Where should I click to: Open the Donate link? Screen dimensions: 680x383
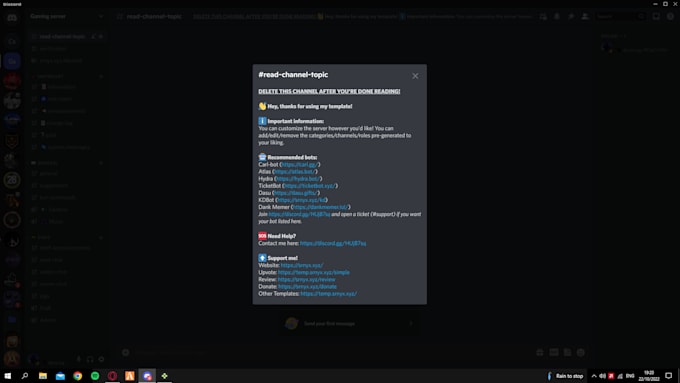point(307,286)
